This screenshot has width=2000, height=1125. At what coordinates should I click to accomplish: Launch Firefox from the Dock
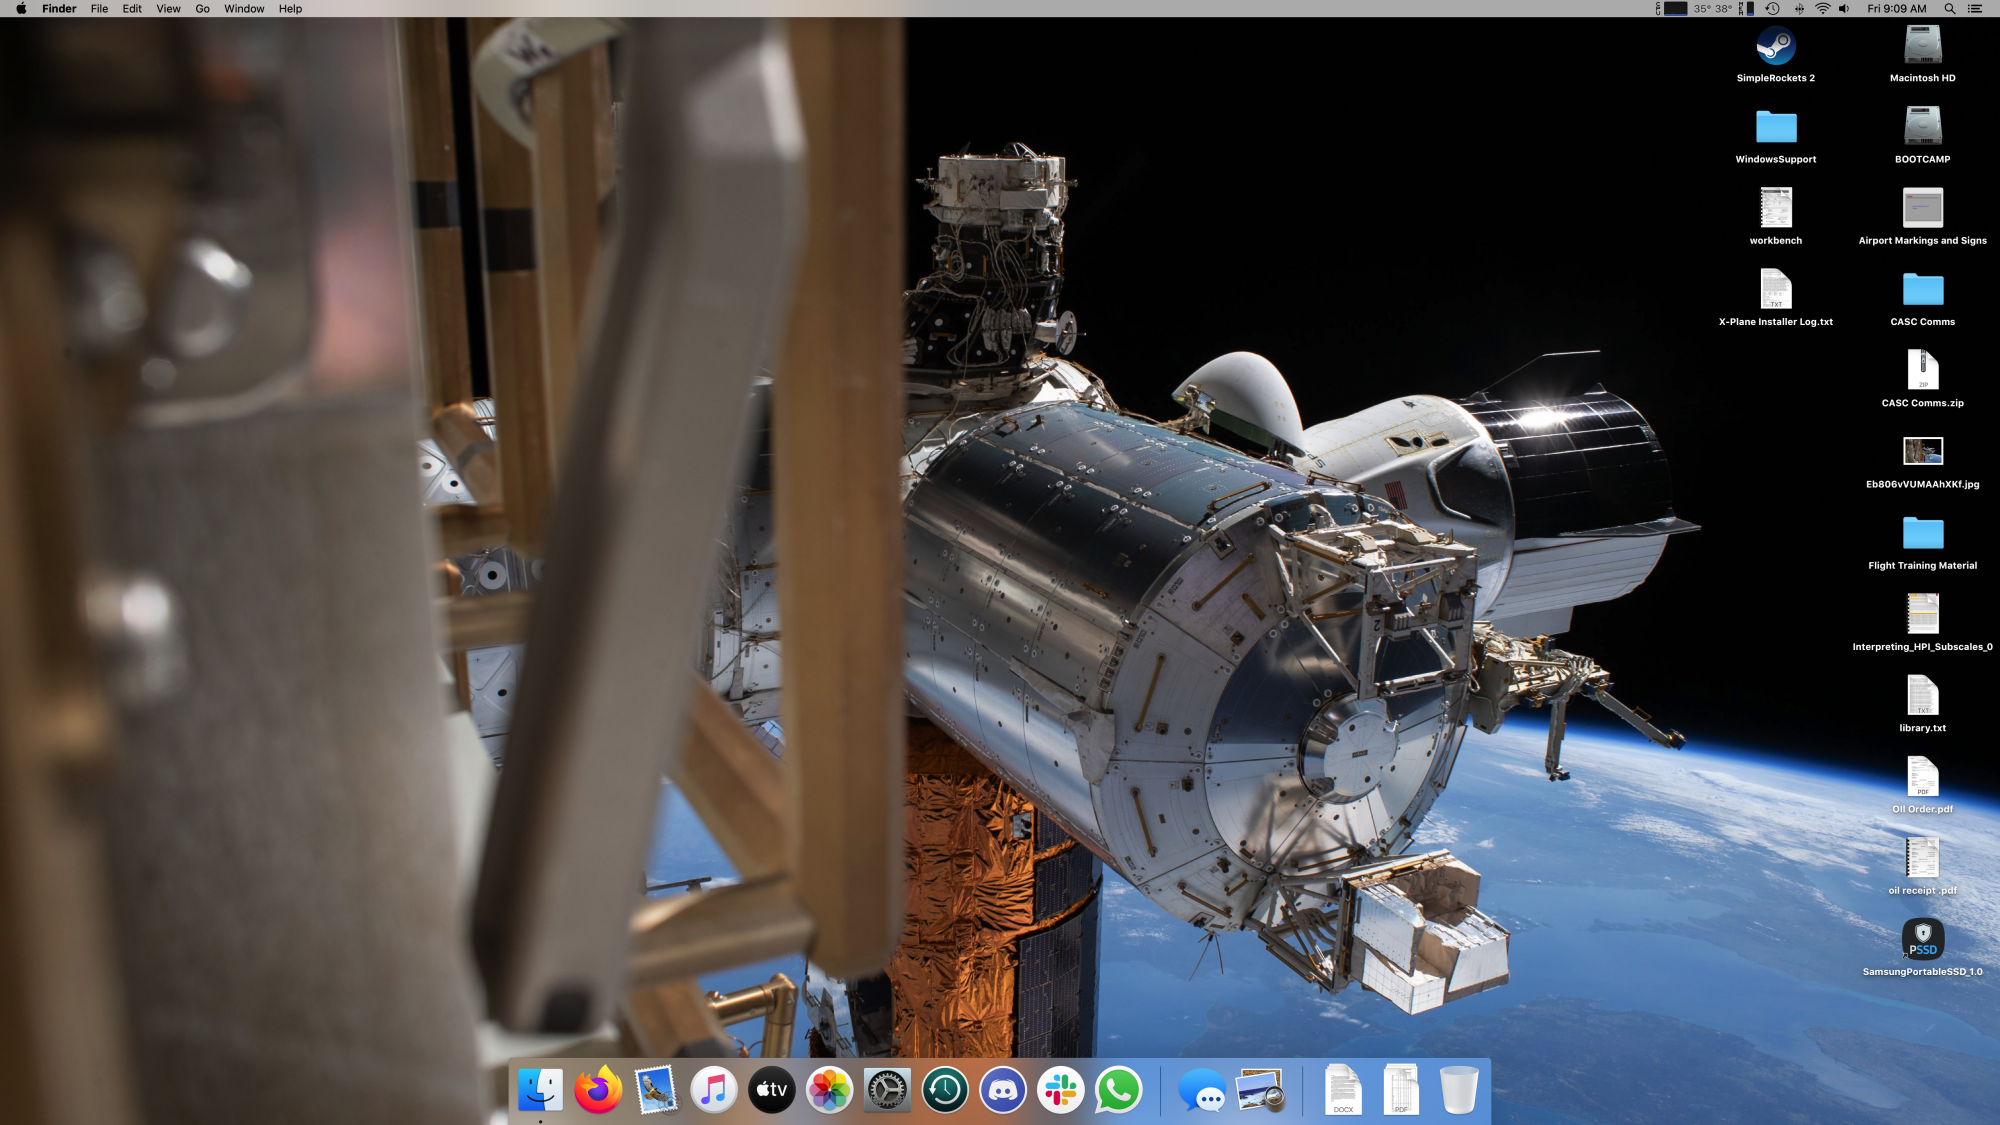[598, 1090]
